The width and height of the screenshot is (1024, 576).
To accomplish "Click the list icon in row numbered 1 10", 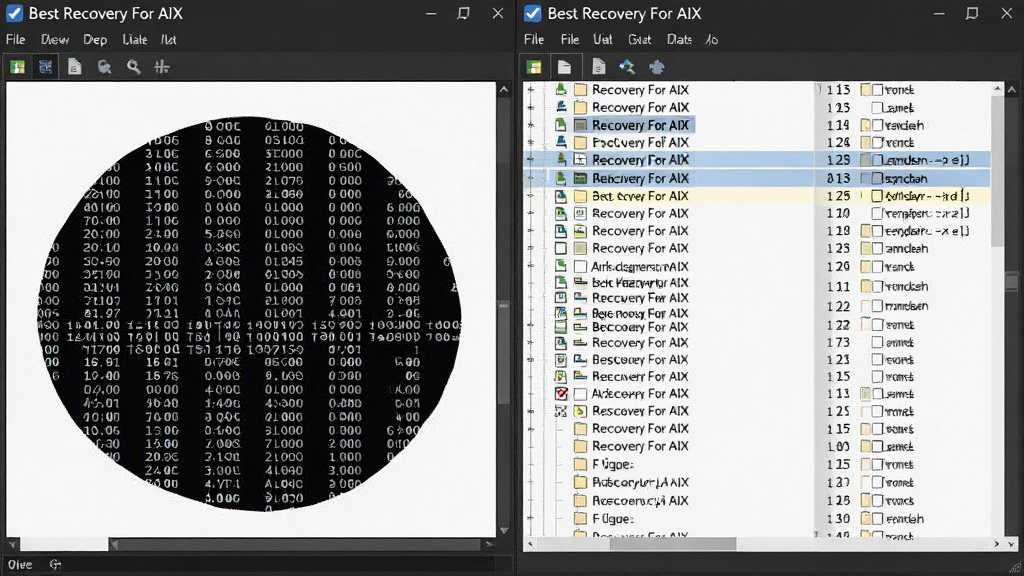I will point(580,213).
